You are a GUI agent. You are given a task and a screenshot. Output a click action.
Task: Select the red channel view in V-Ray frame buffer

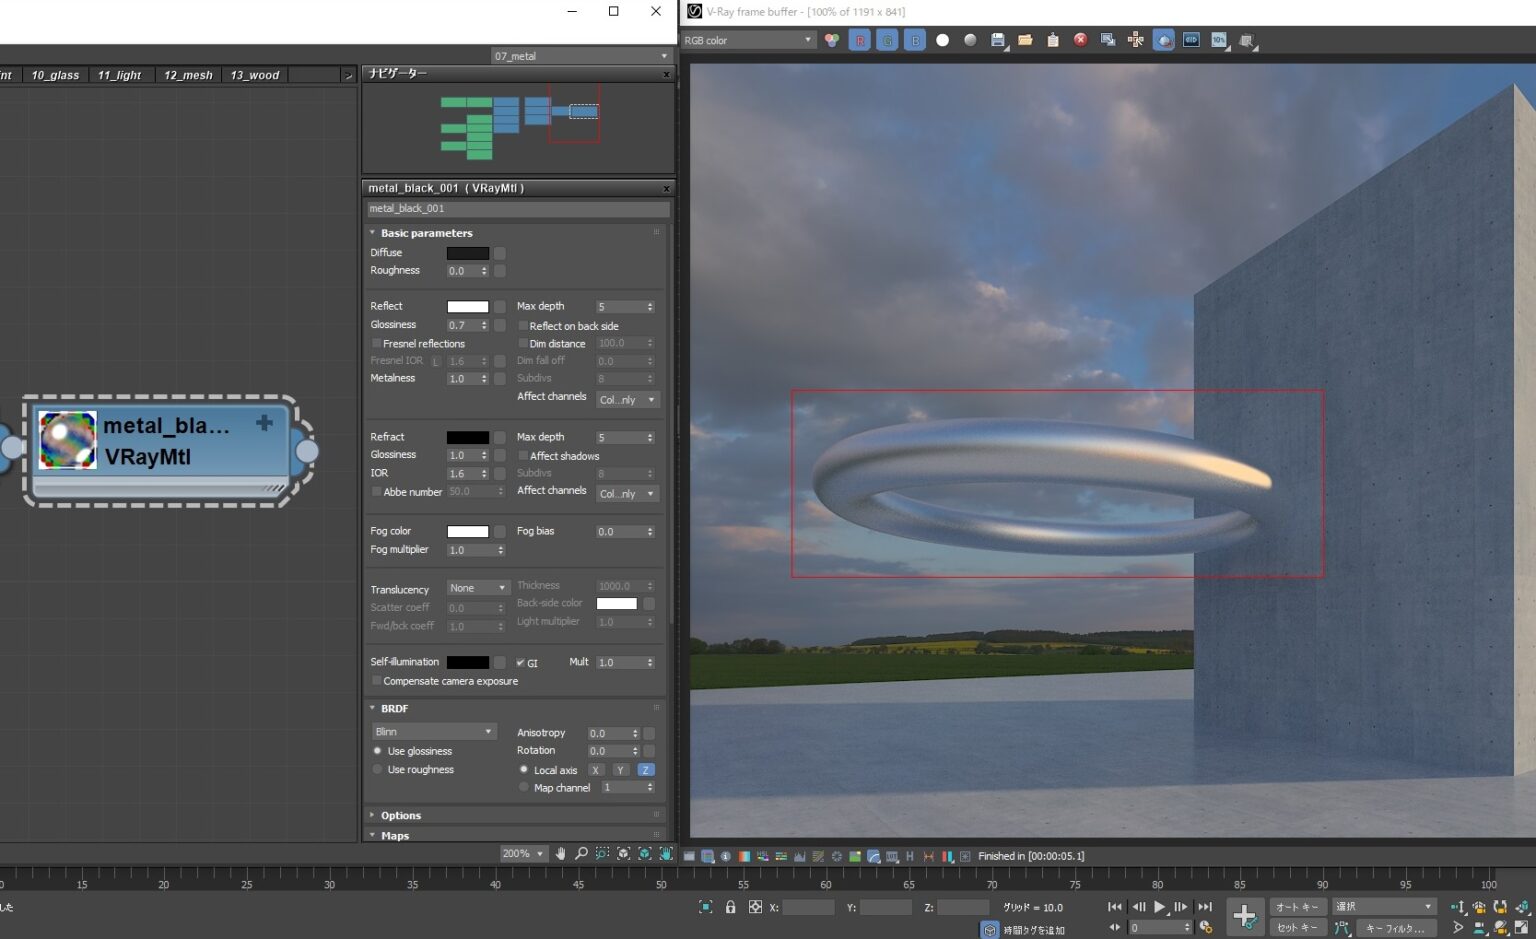[860, 40]
